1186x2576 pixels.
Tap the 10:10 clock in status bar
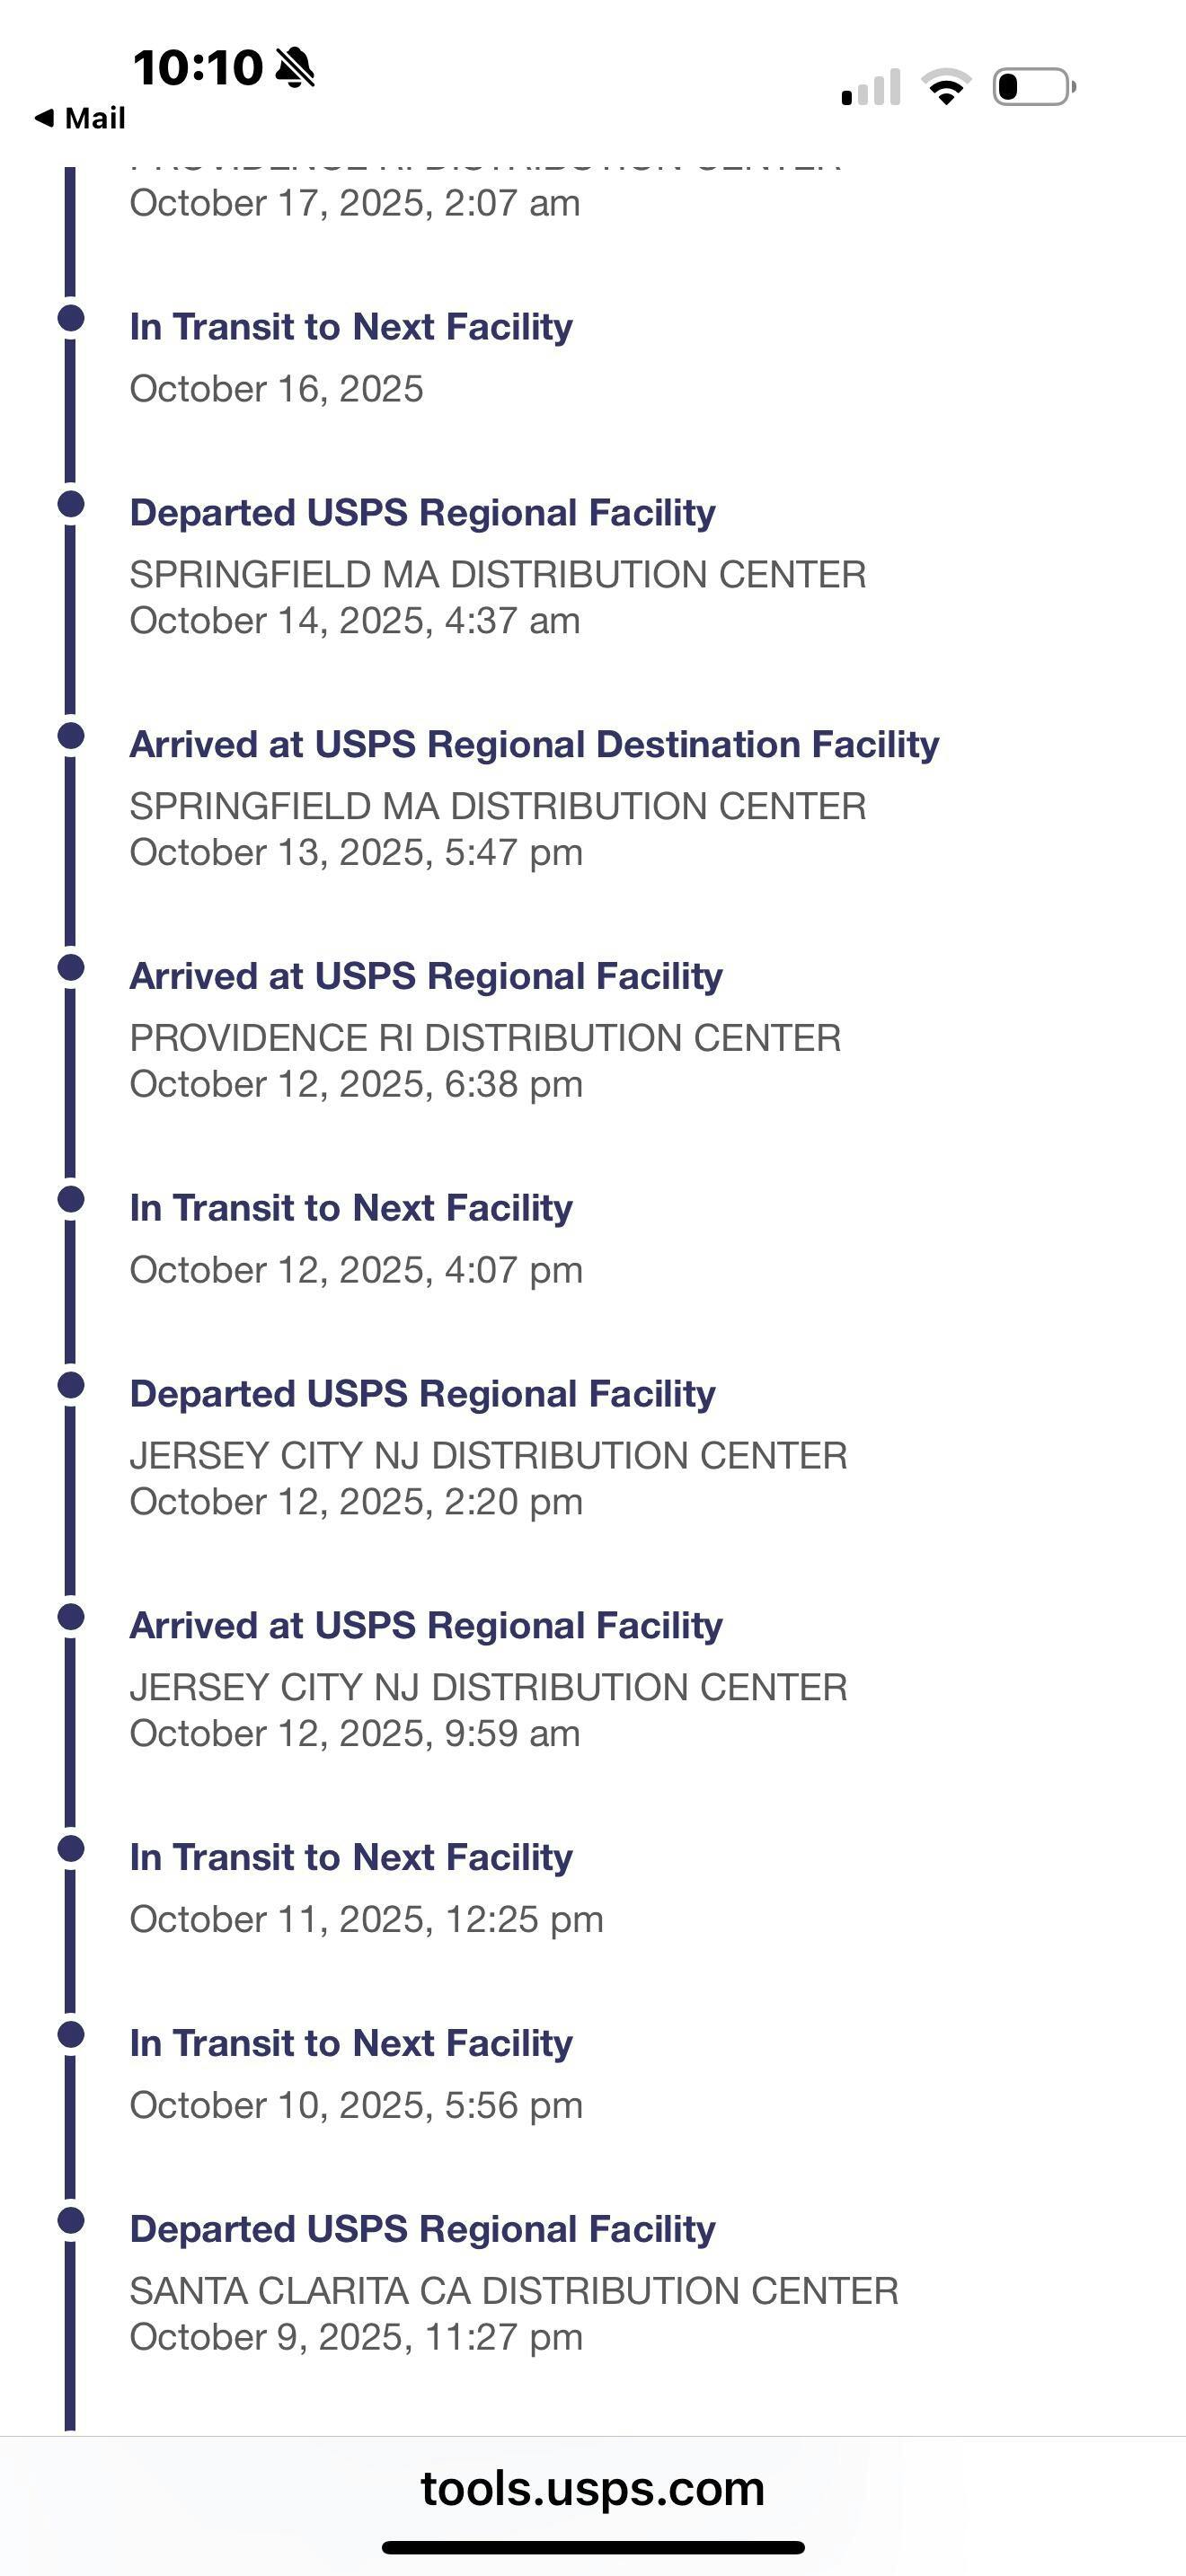point(198,68)
